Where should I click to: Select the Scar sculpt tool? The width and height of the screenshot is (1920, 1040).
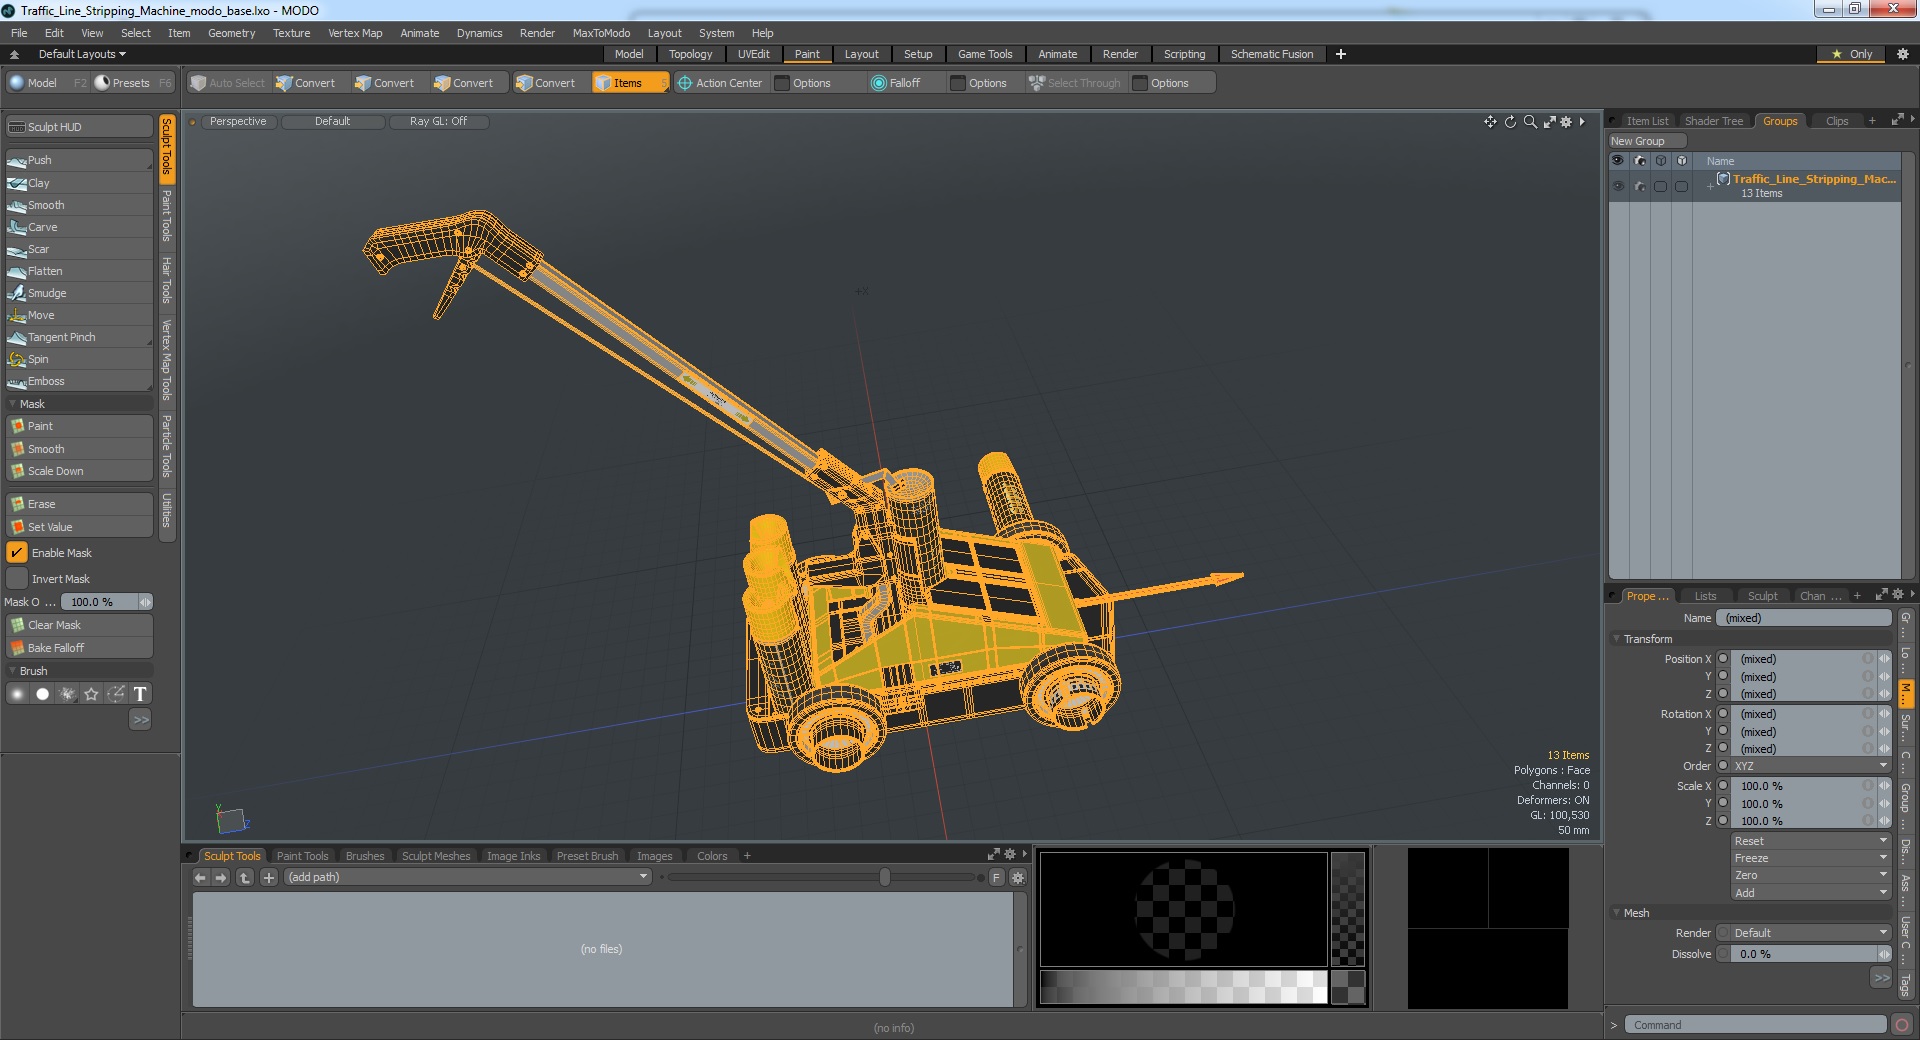click(79, 249)
